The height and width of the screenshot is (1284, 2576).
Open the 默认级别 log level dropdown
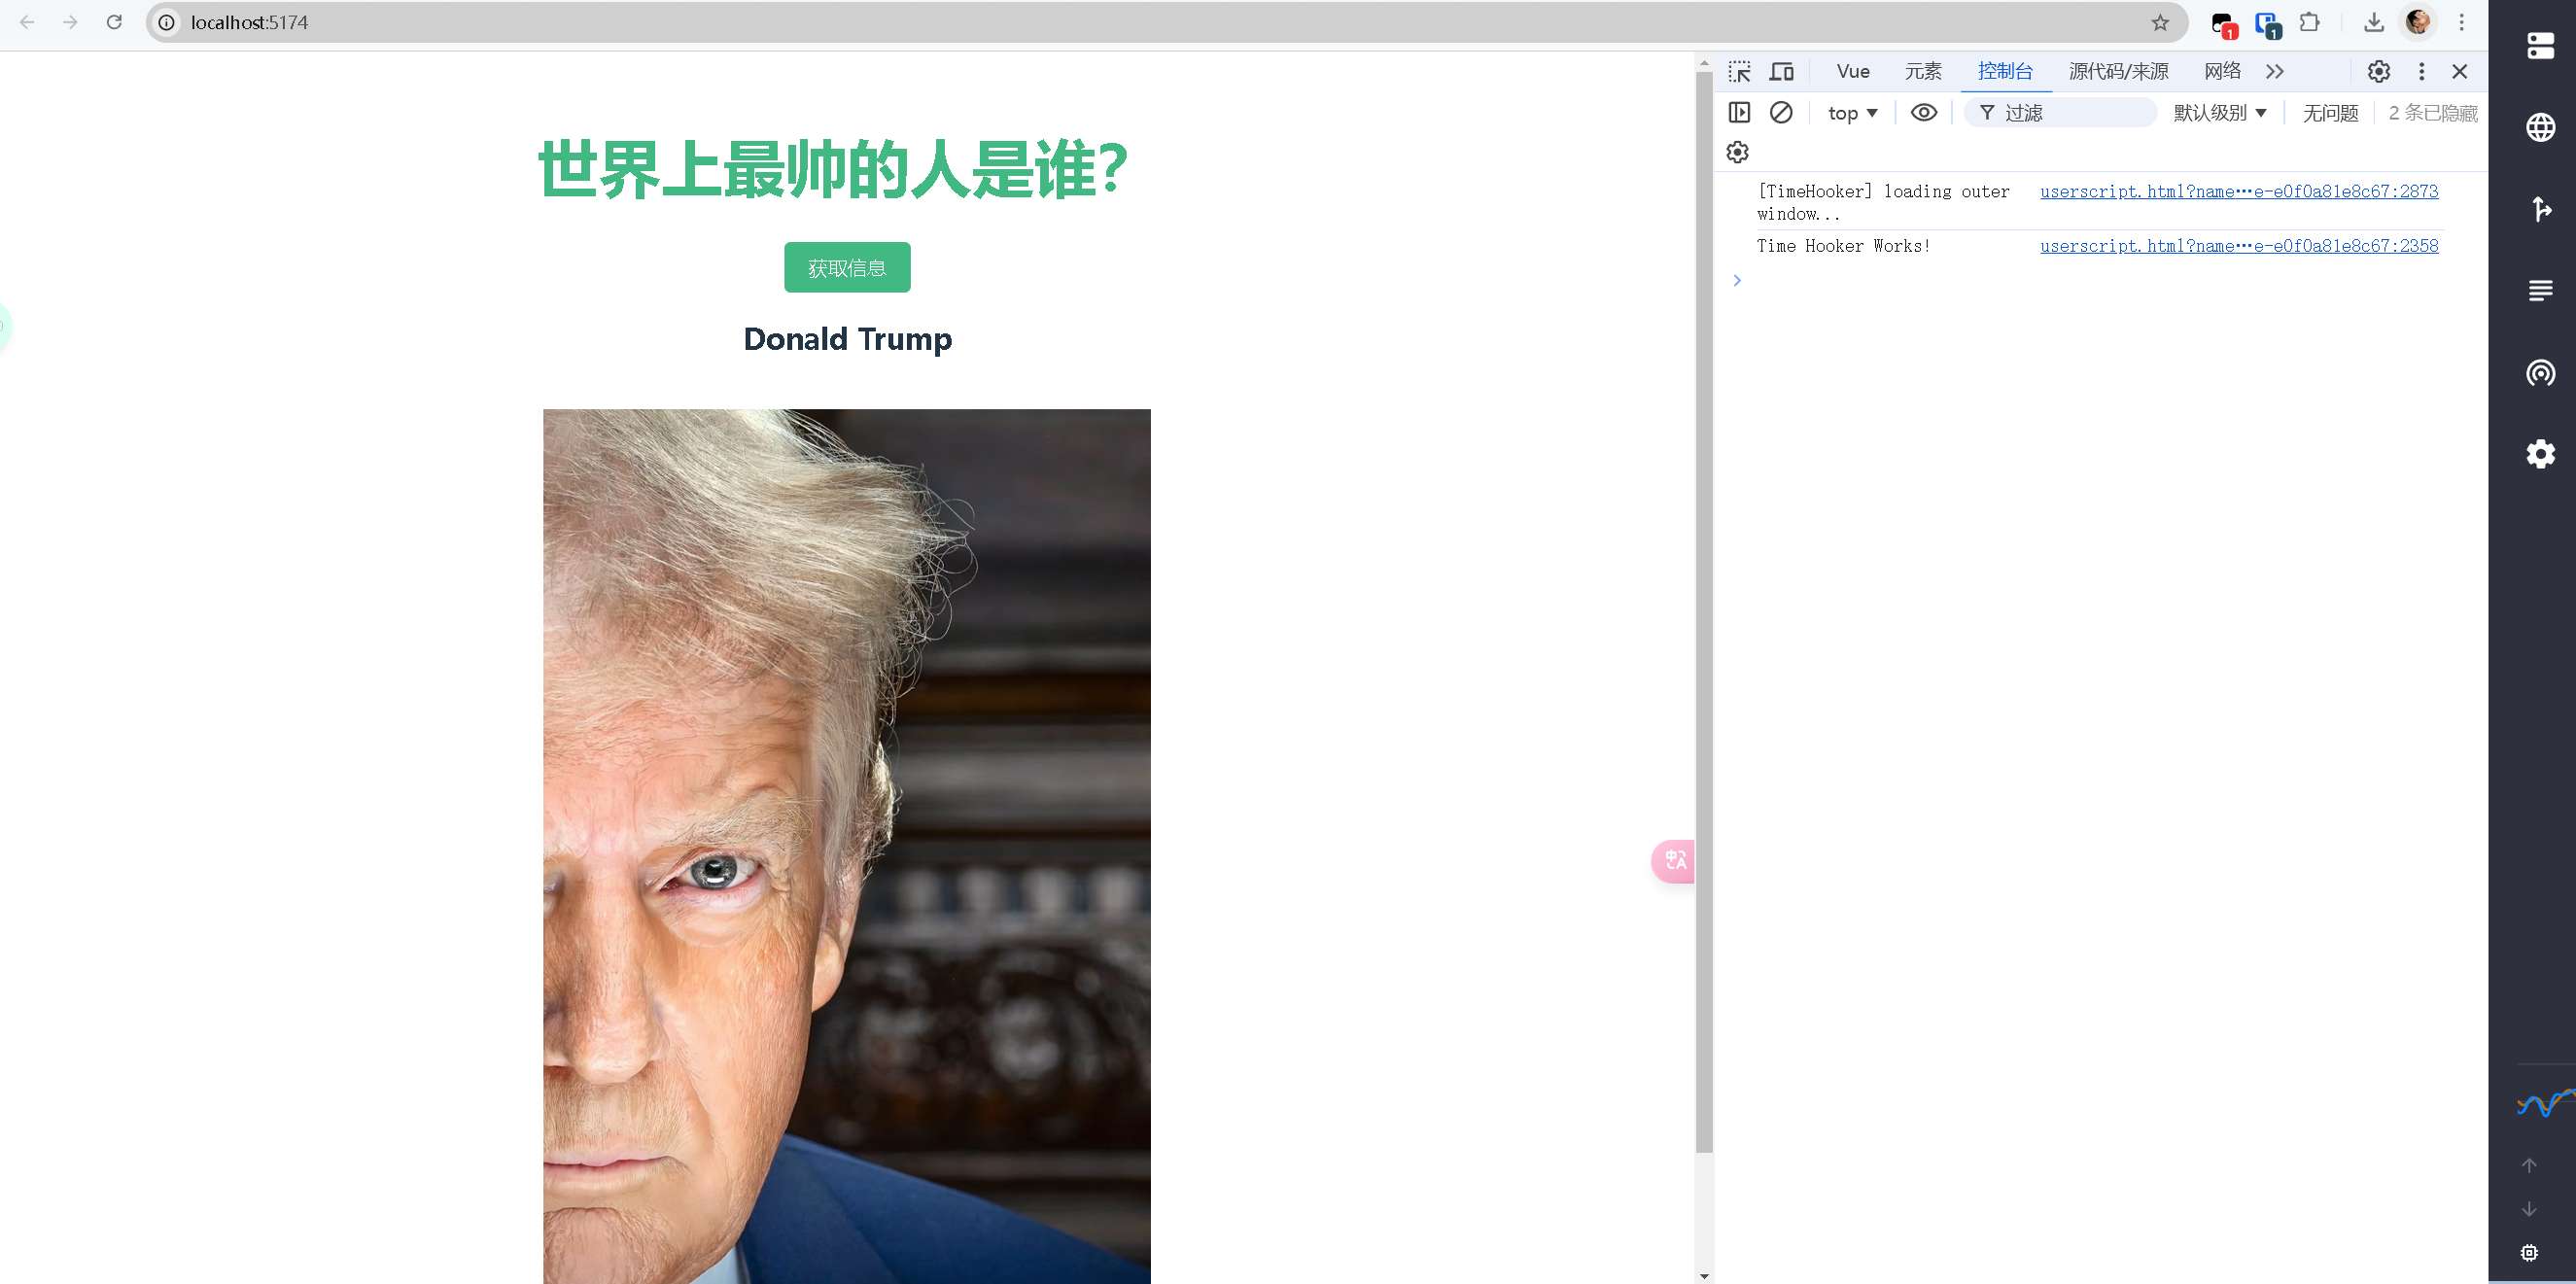click(x=2219, y=113)
